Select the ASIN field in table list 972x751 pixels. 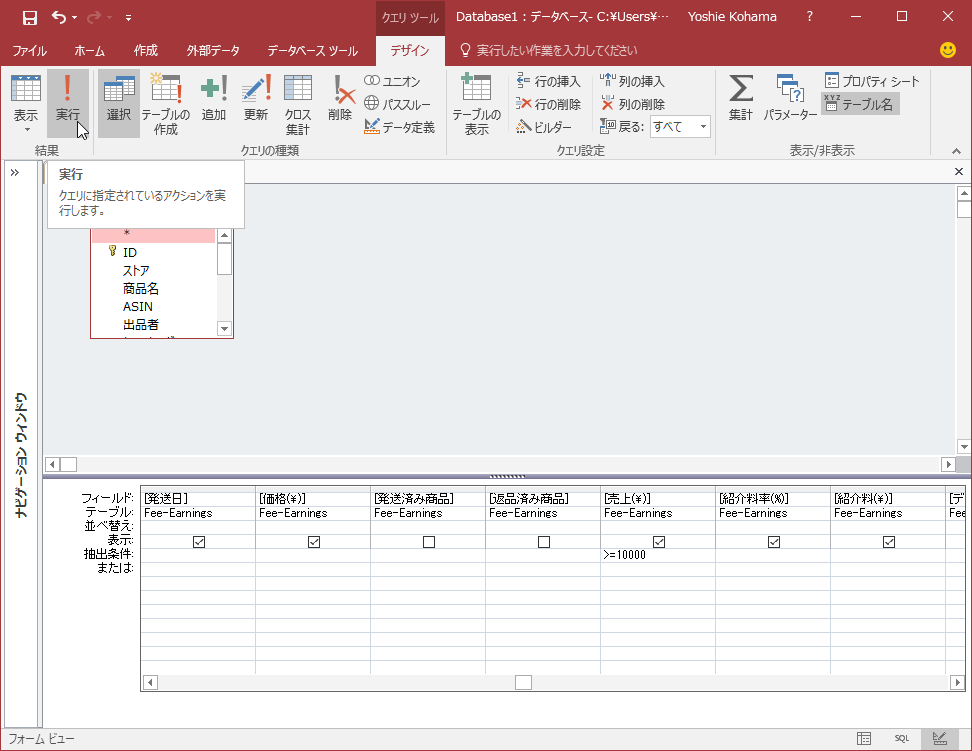click(x=138, y=306)
